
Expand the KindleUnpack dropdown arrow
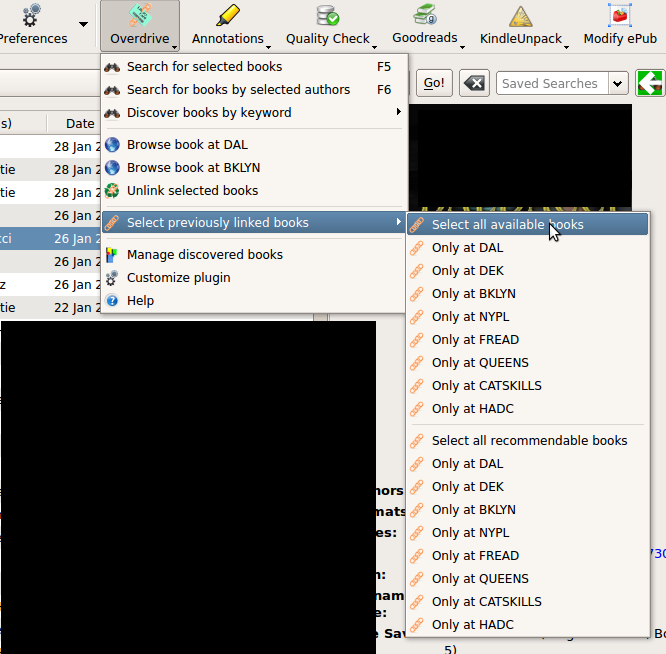point(566,47)
